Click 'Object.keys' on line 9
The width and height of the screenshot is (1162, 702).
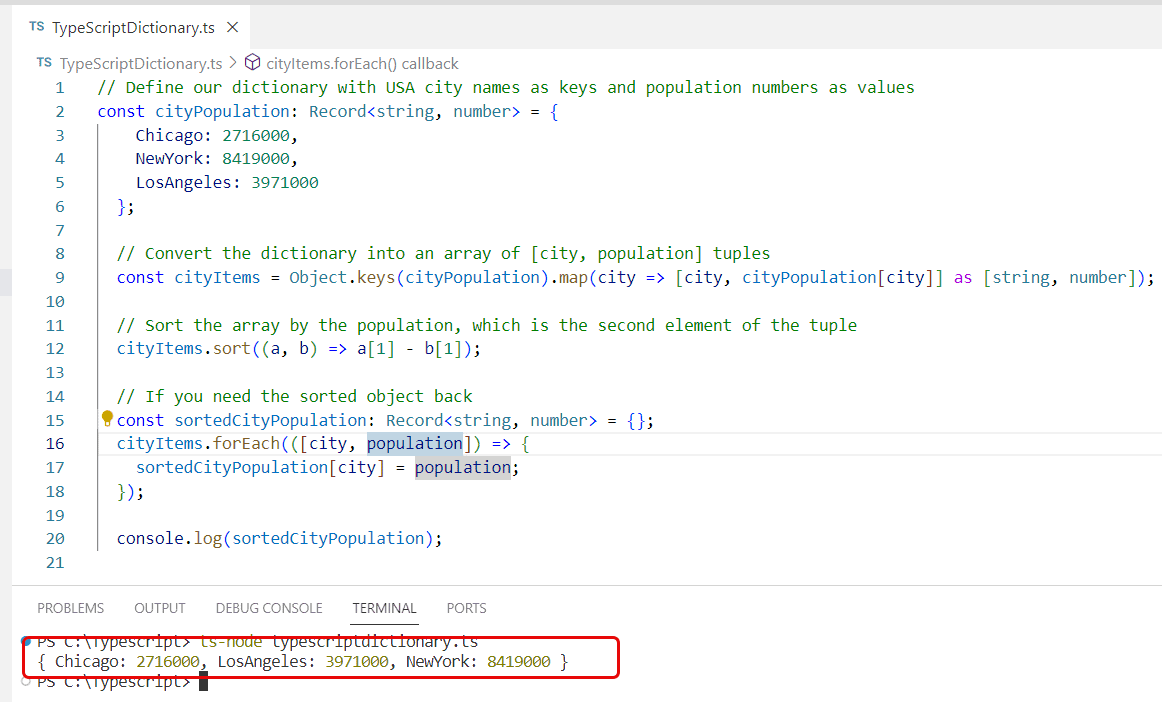342,277
